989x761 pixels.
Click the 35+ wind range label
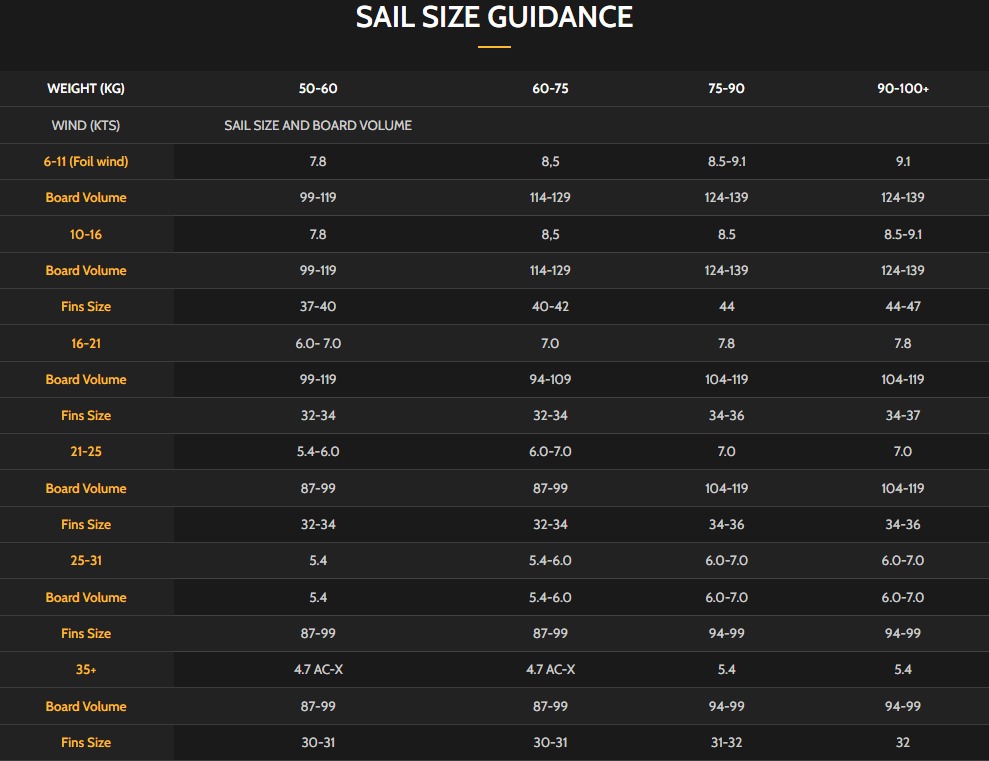coord(86,670)
